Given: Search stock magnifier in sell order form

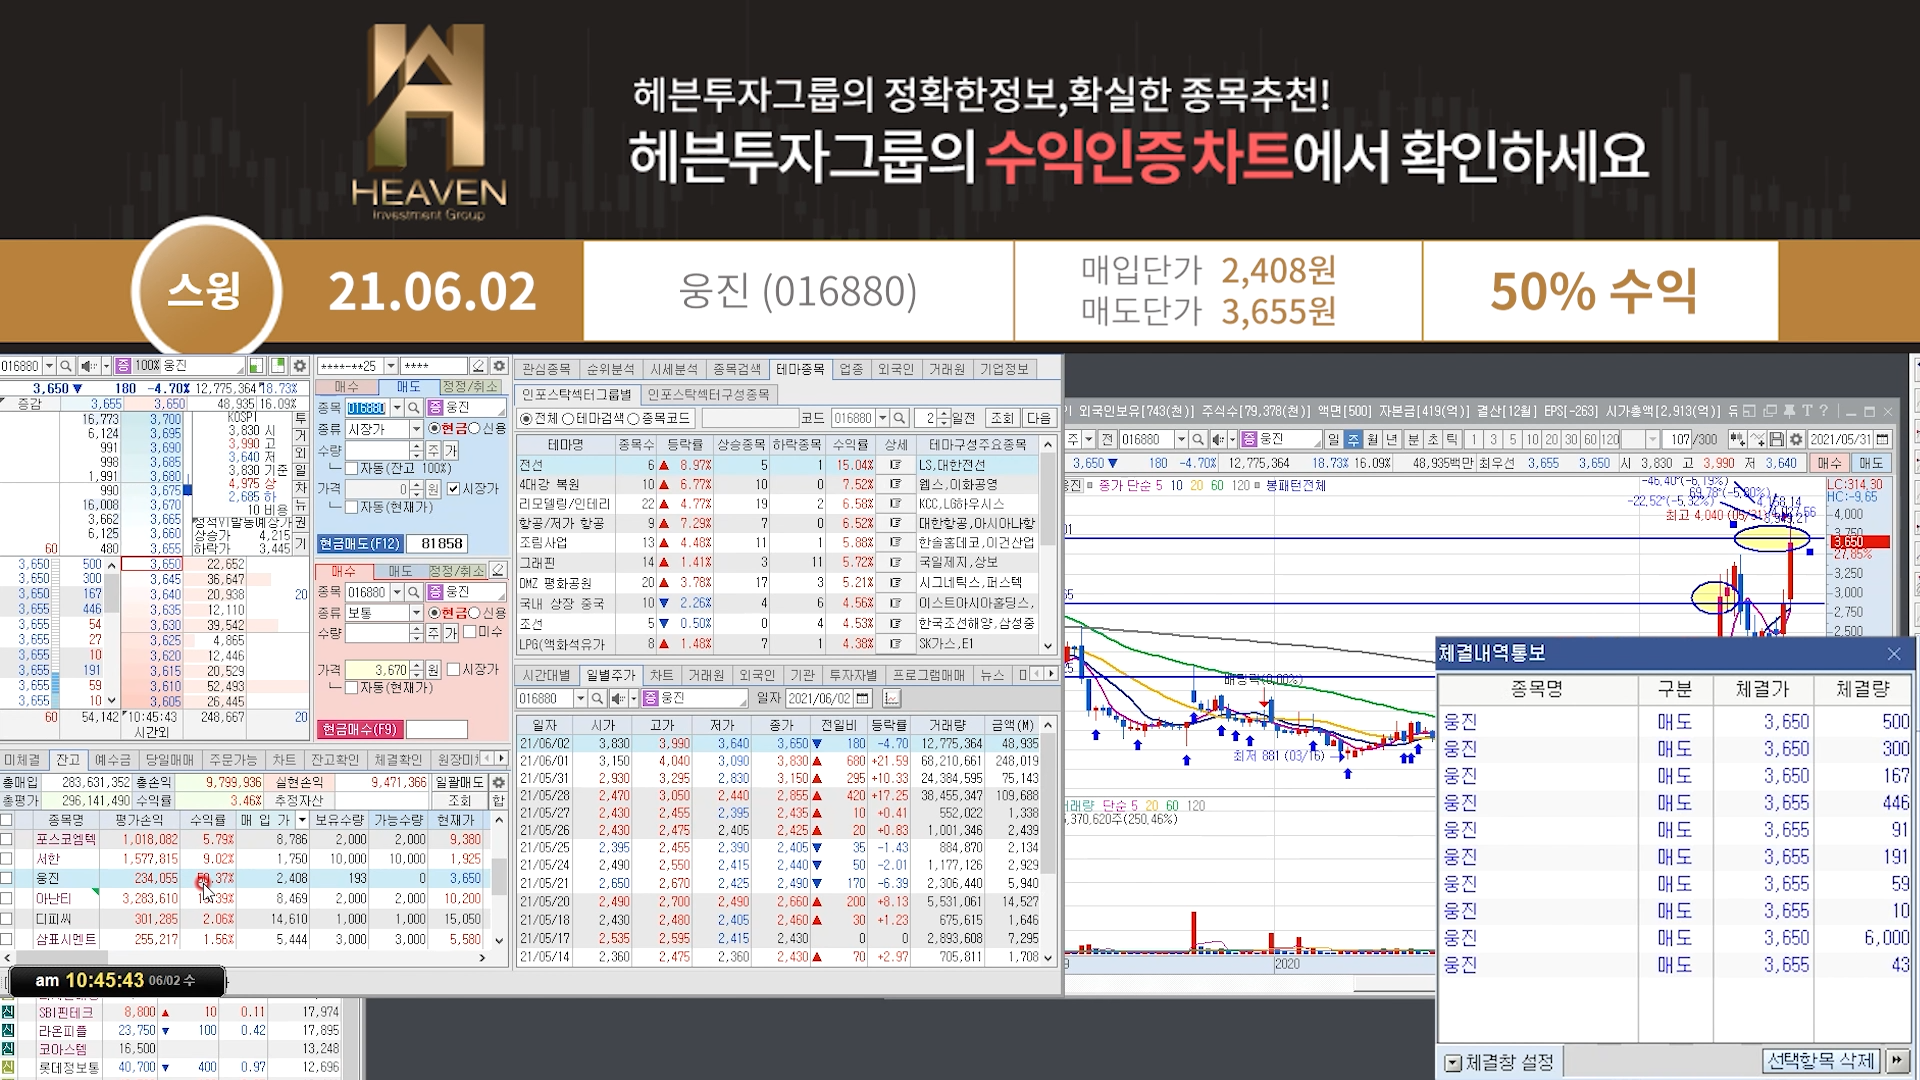Looking at the screenshot, I should [x=414, y=408].
